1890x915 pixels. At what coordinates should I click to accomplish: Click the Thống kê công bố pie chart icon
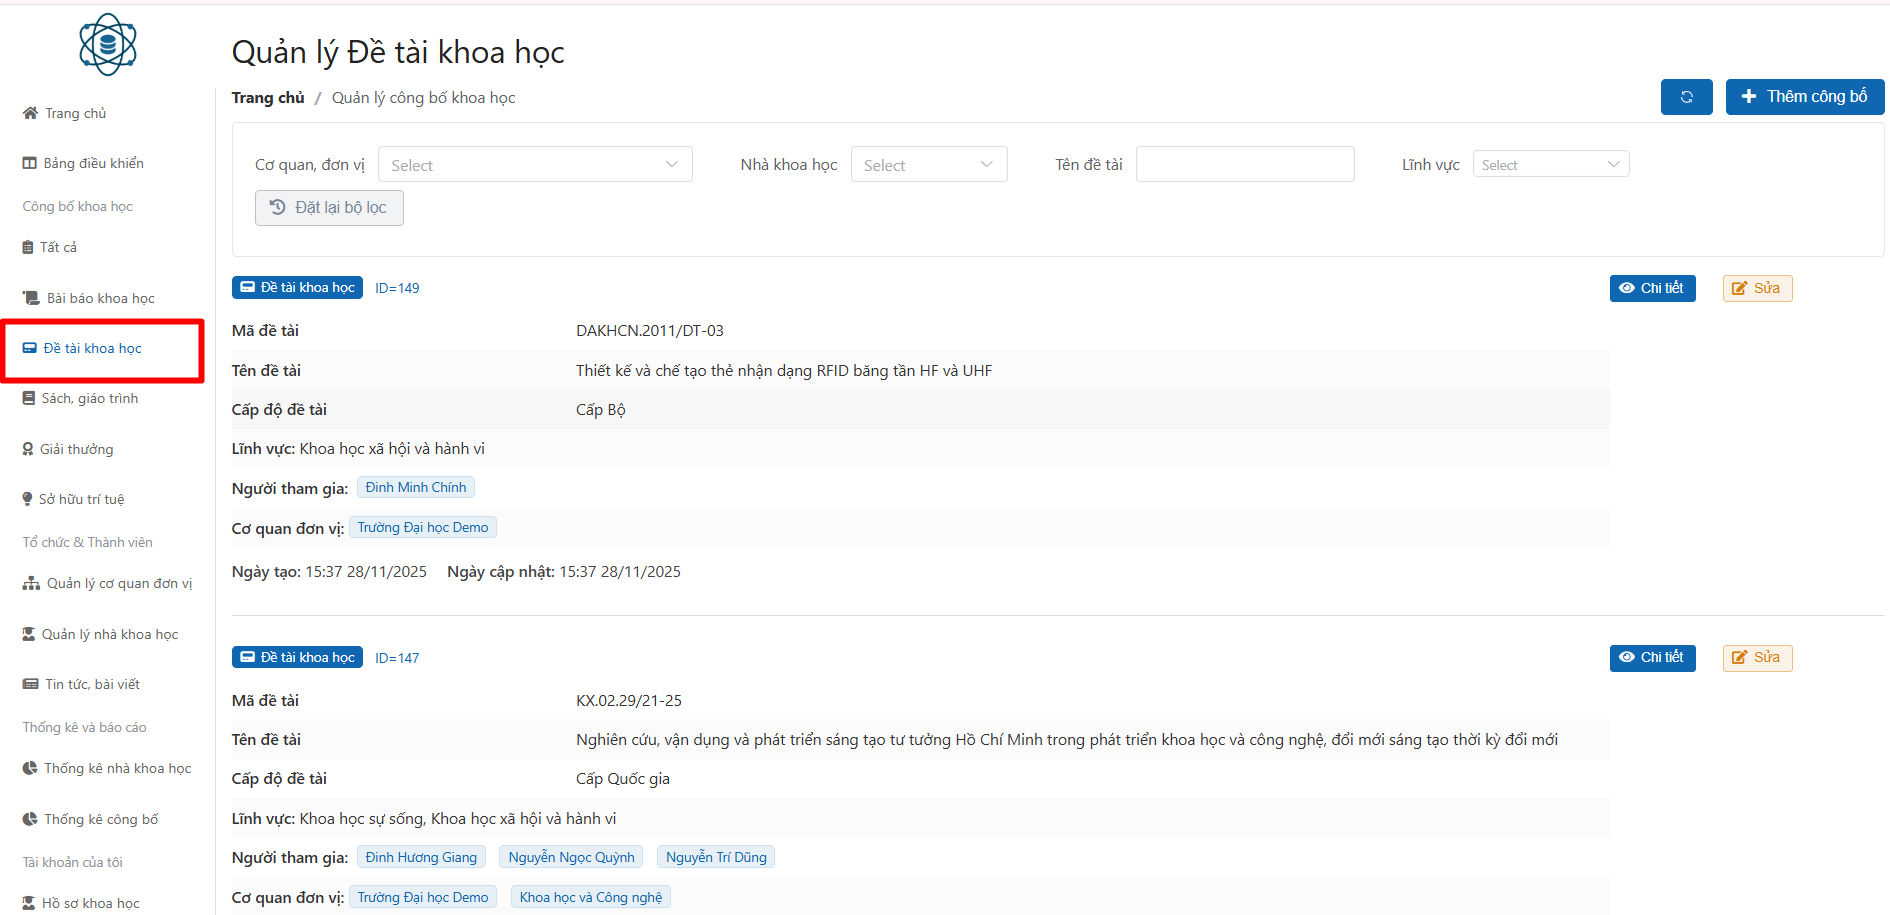point(30,819)
